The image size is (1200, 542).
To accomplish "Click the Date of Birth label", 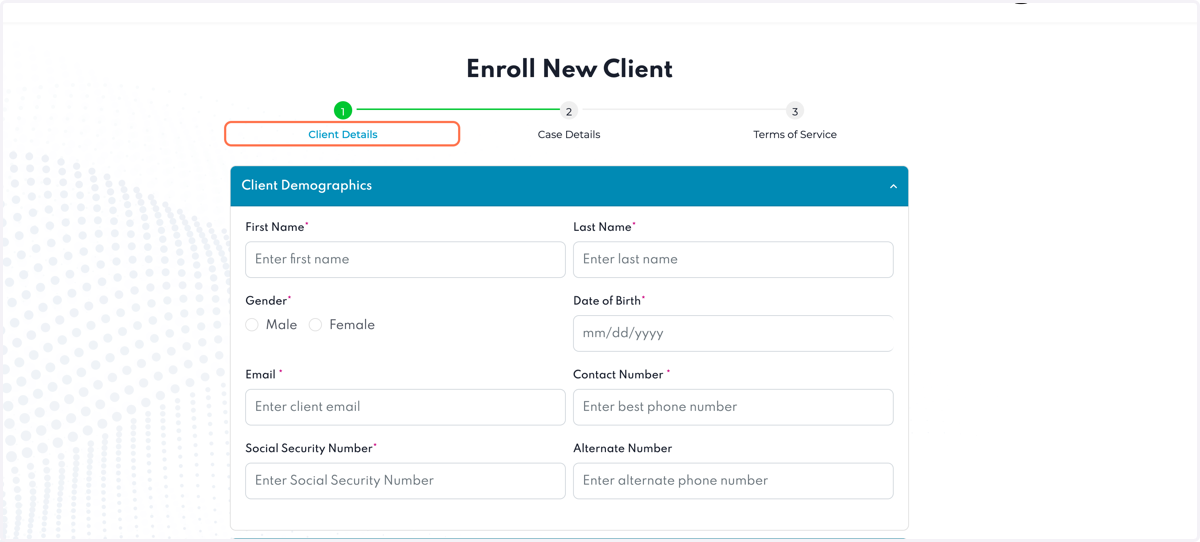I will coord(607,301).
